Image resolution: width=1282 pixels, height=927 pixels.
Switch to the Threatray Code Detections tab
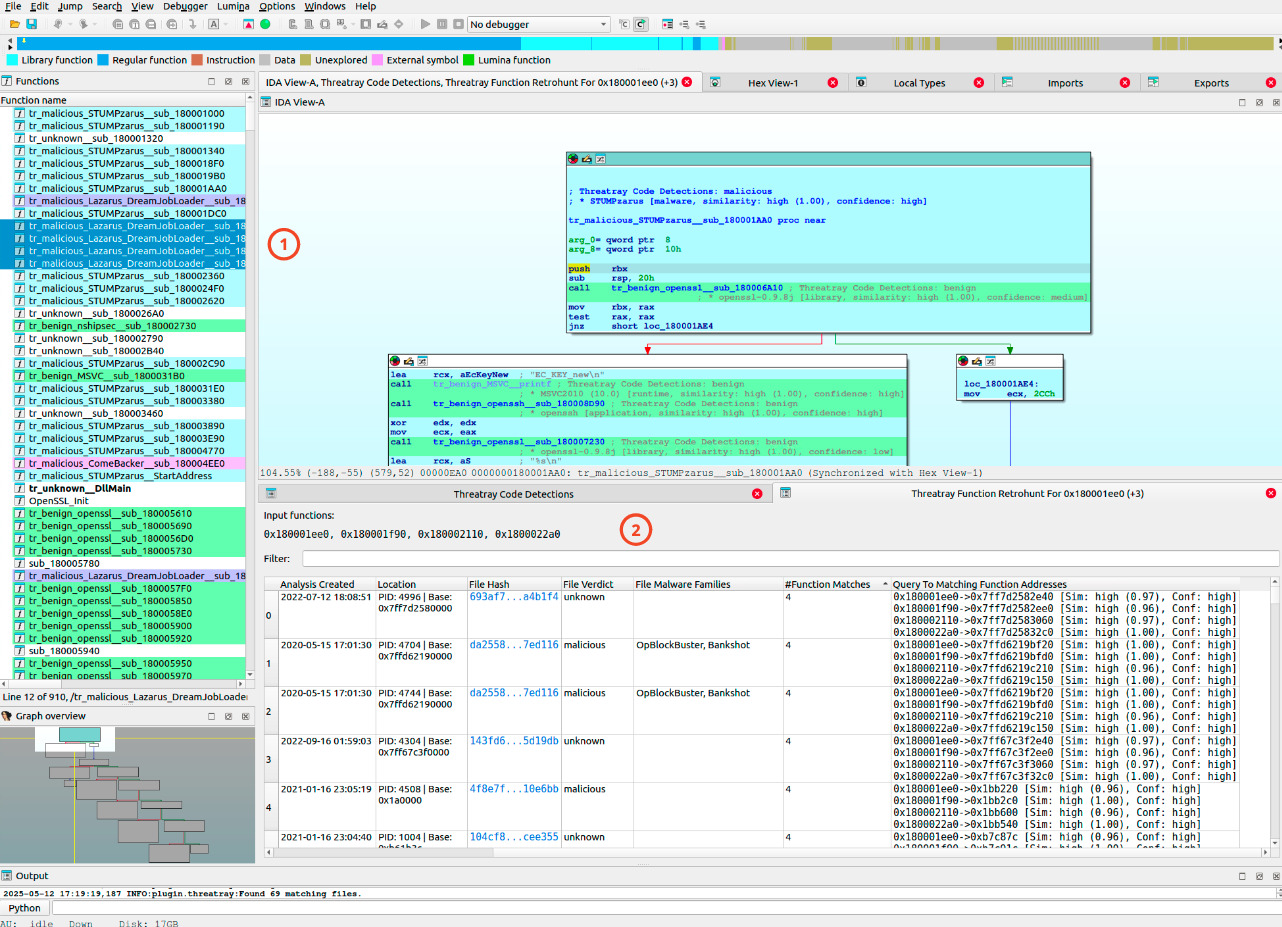(513, 494)
